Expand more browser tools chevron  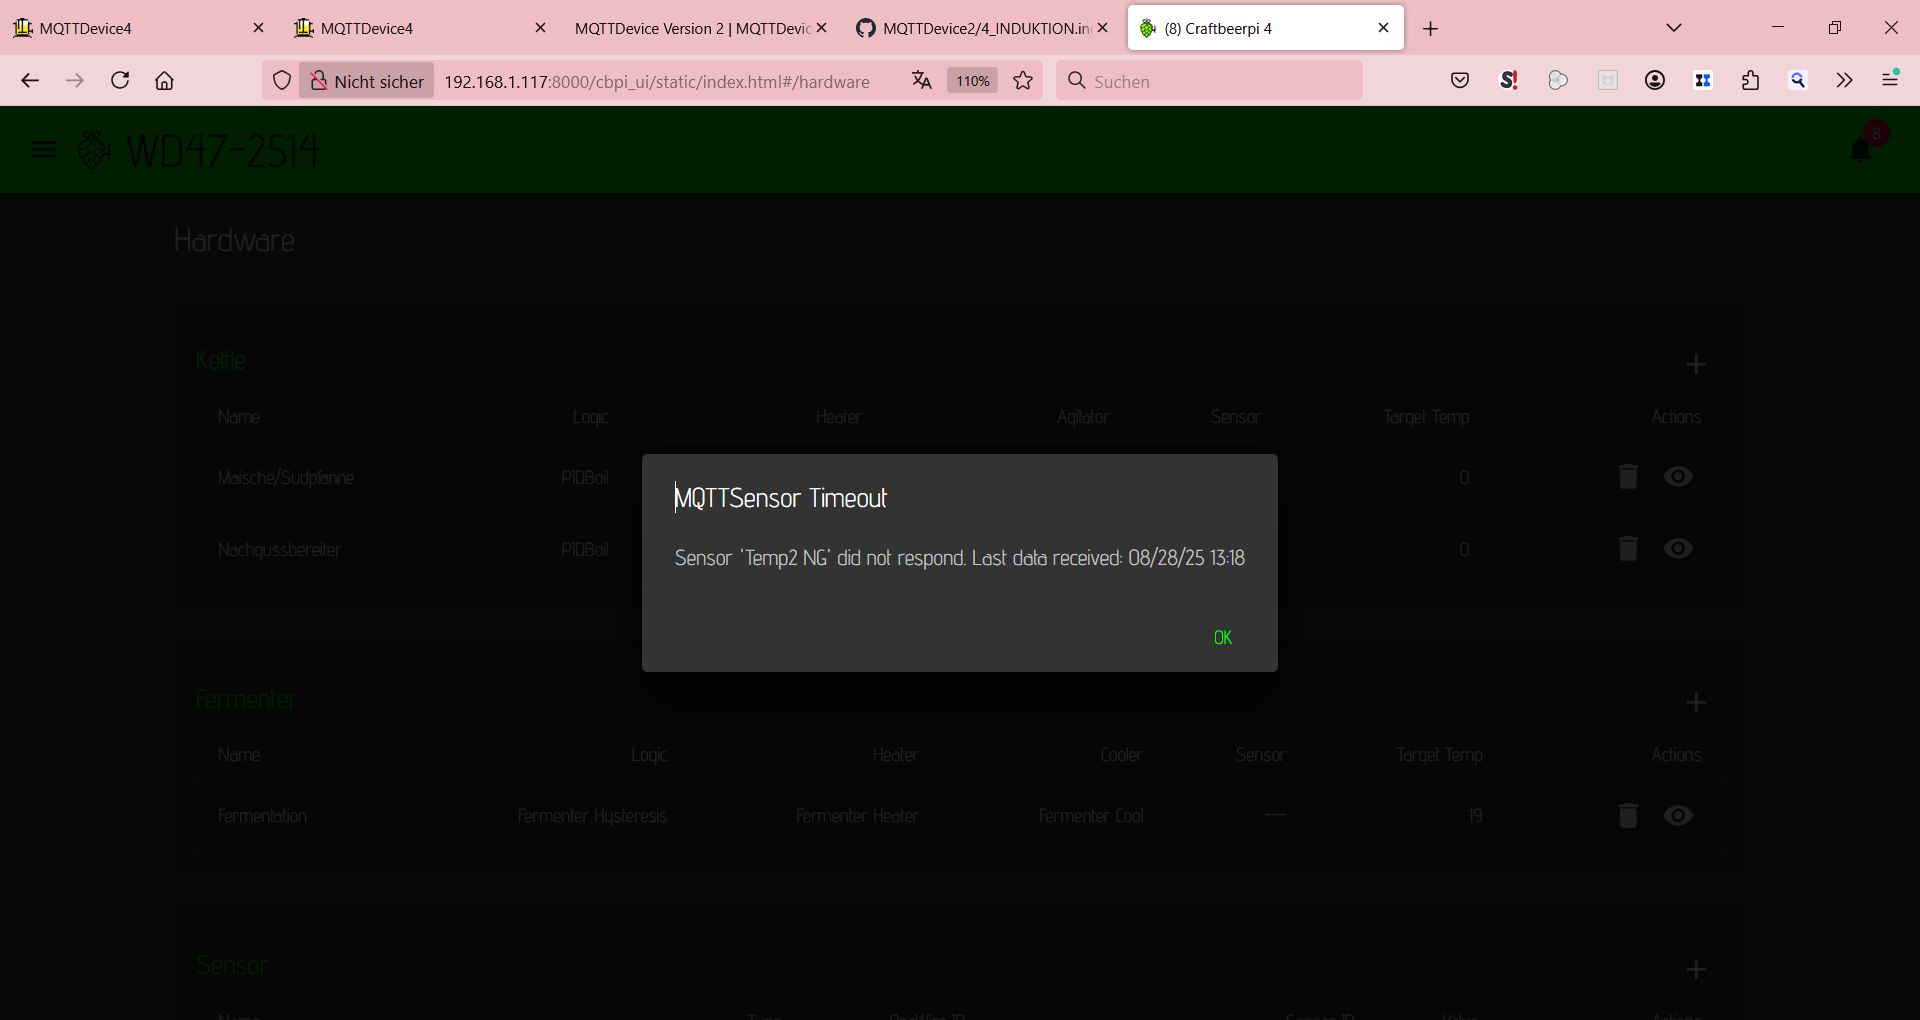(x=1844, y=81)
